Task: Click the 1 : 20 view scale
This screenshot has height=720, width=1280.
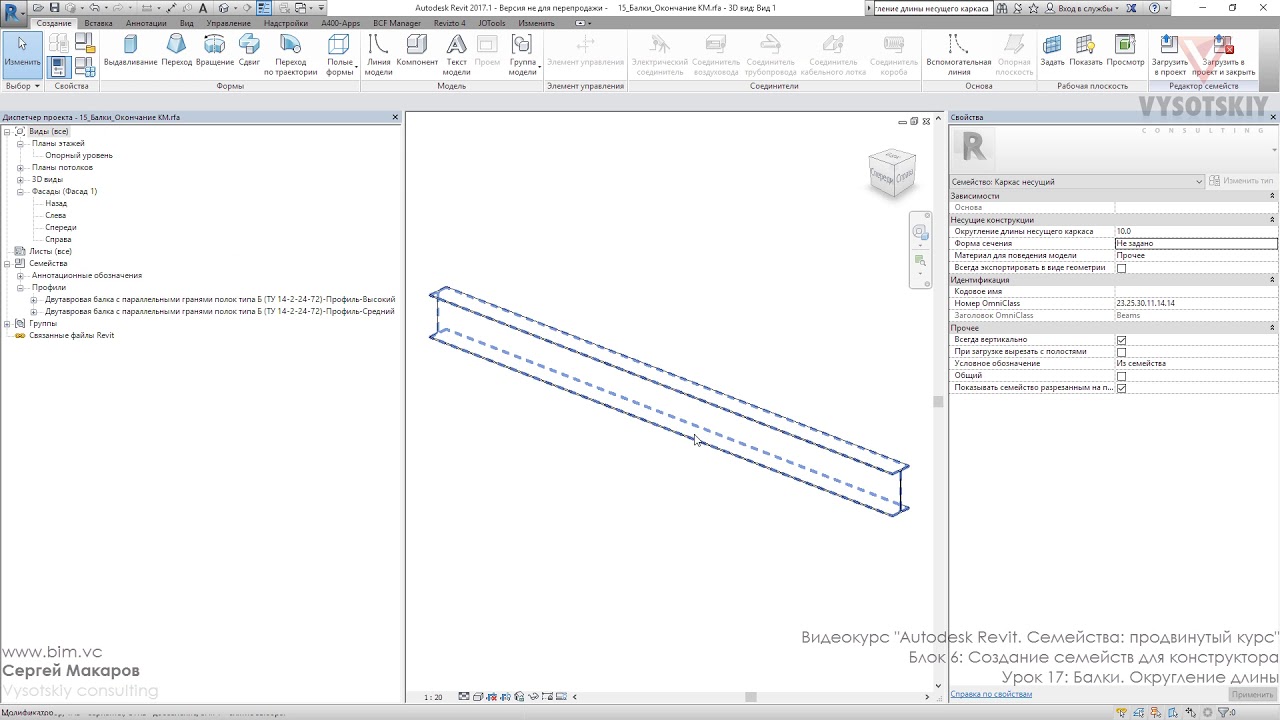Action: [x=433, y=697]
